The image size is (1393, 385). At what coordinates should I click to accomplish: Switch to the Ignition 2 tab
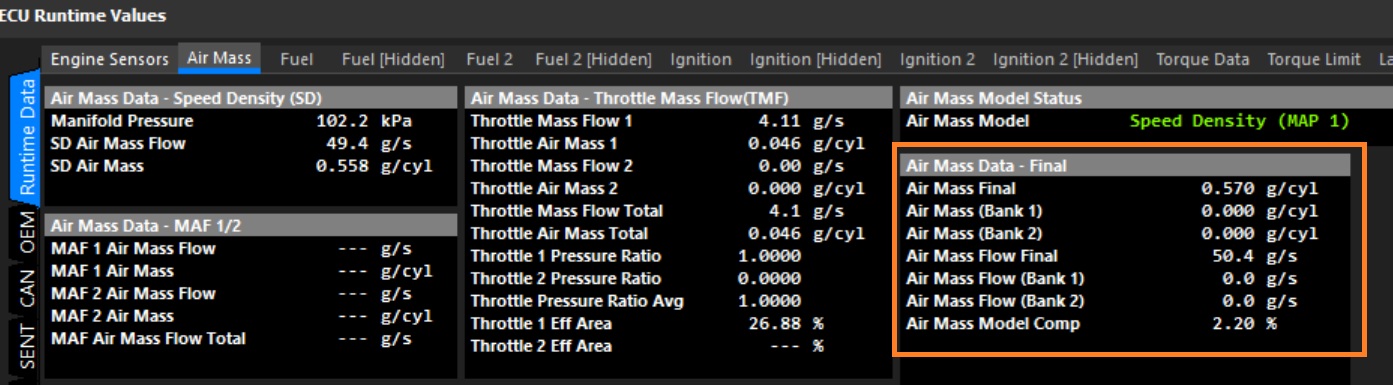coord(937,59)
